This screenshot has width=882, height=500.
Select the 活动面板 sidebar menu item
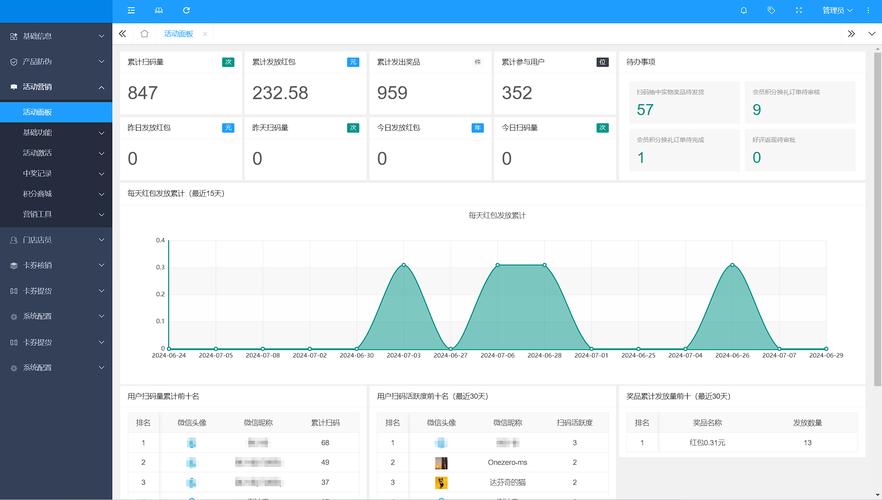pos(56,112)
